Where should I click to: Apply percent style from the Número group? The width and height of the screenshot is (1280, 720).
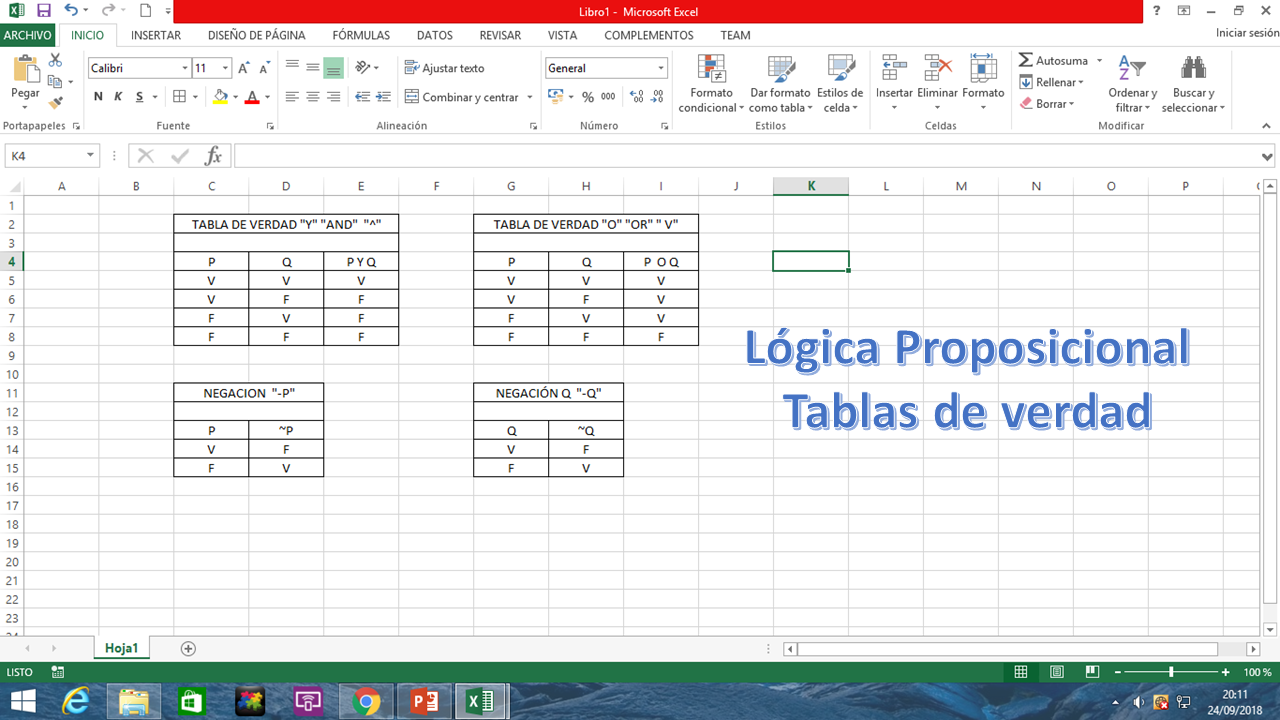[586, 97]
